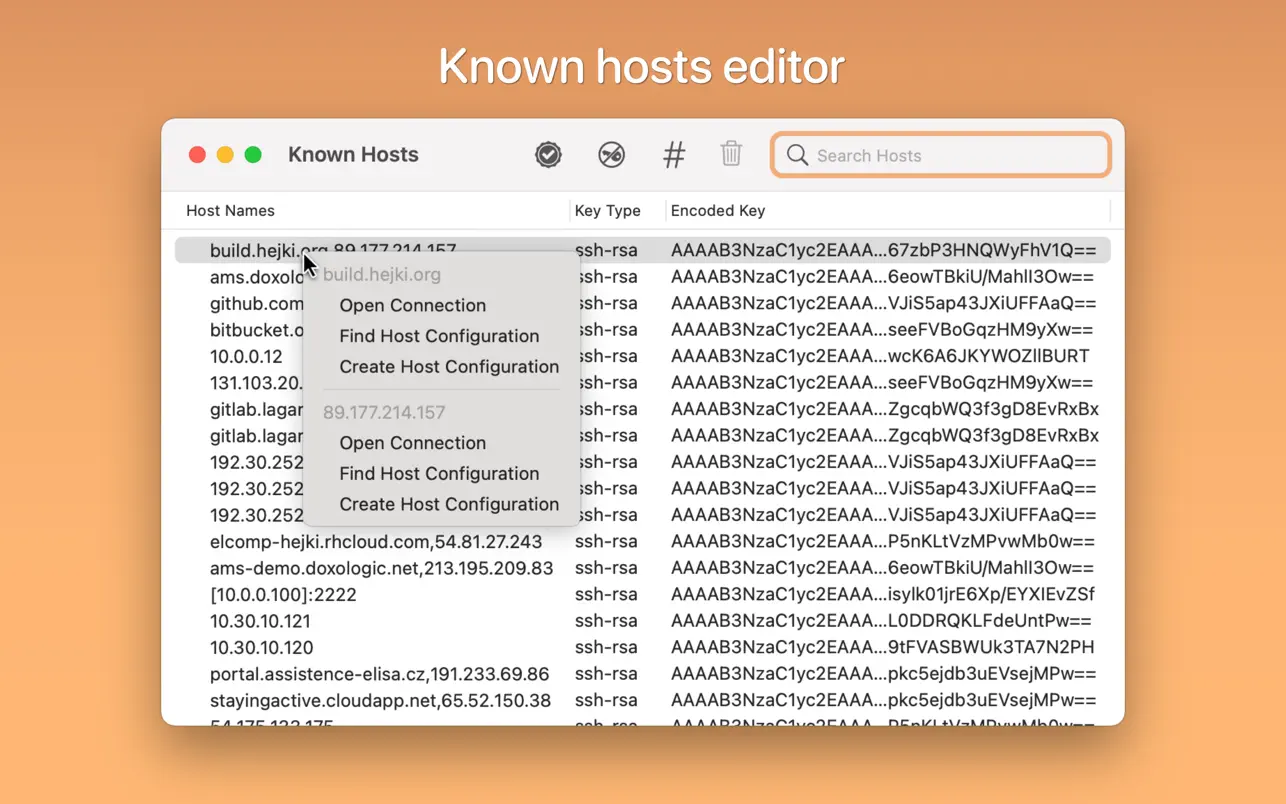Image resolution: width=1286 pixels, height=804 pixels.
Task: Choose Create Host Configuration under 89.177.214.157
Action: [x=449, y=505]
